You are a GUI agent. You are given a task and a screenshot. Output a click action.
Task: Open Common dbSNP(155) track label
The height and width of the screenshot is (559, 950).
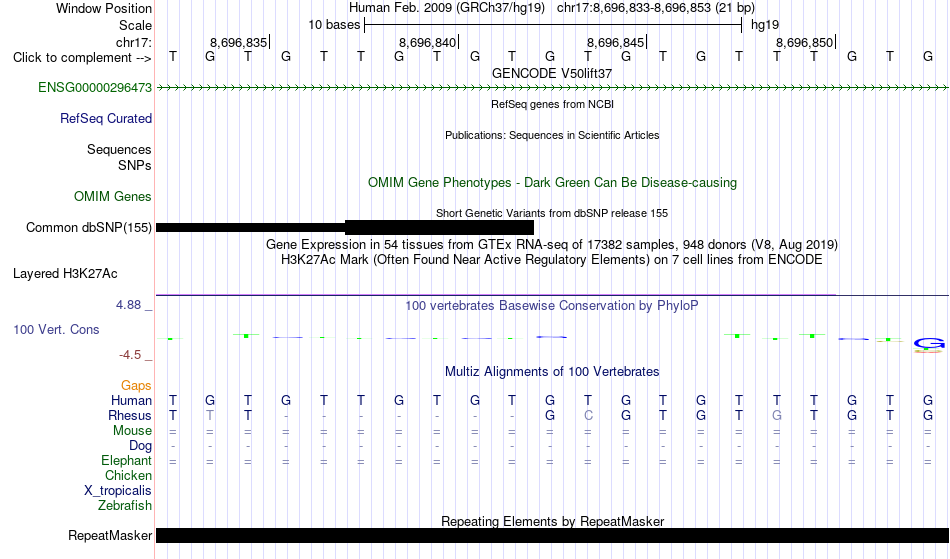88,228
